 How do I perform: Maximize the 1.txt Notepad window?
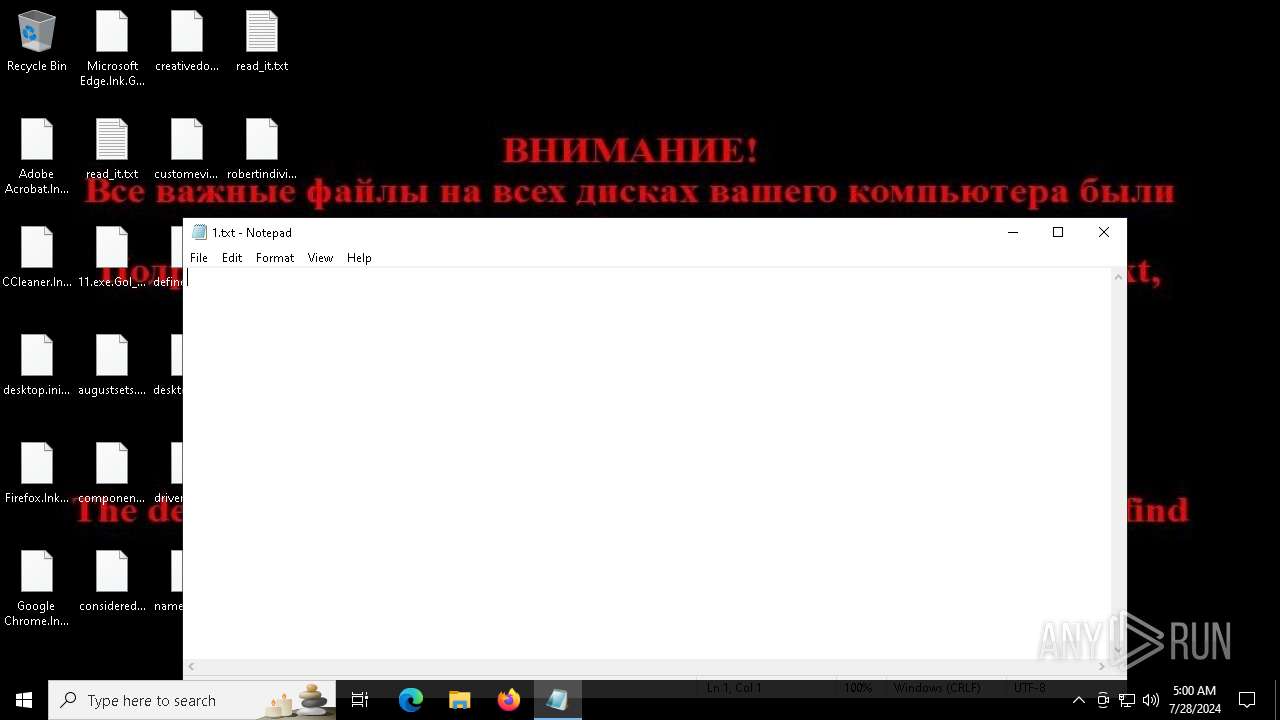pyautogui.click(x=1058, y=232)
